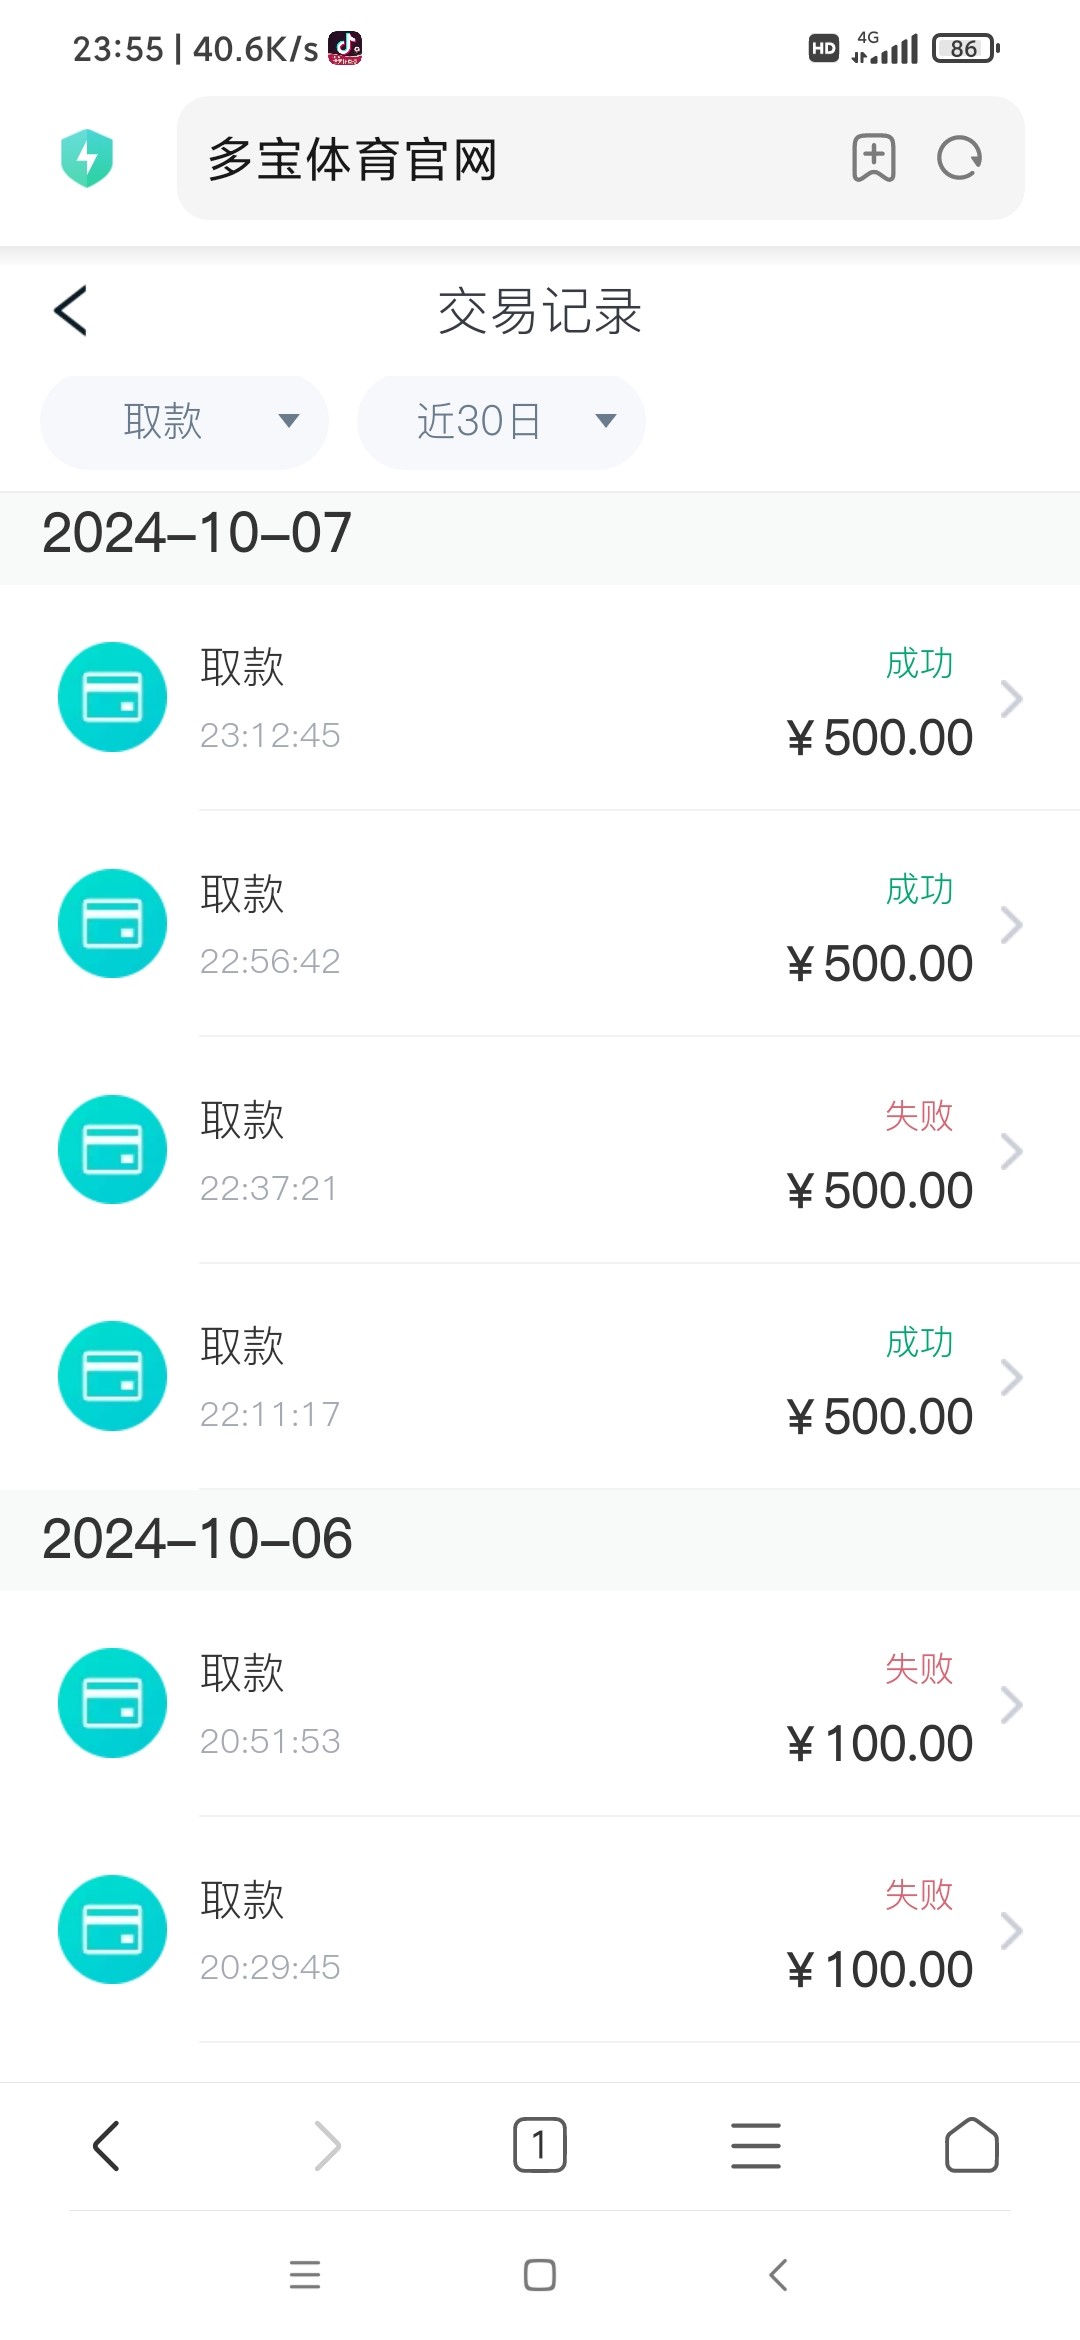The image size is (1080, 2340).
Task: Click the 多宝体育官网 address bar
Action: pyautogui.click(x=500, y=158)
